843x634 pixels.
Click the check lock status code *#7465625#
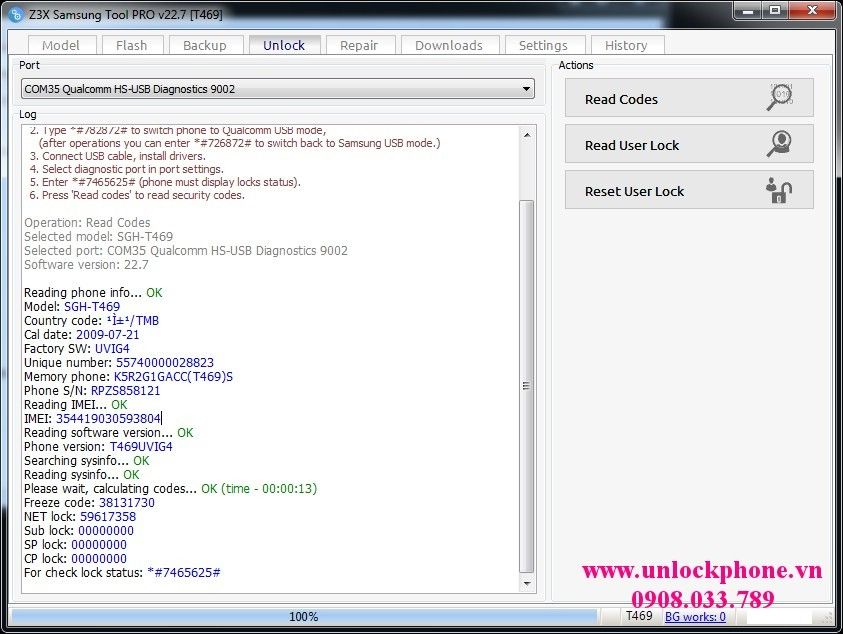tap(184, 573)
